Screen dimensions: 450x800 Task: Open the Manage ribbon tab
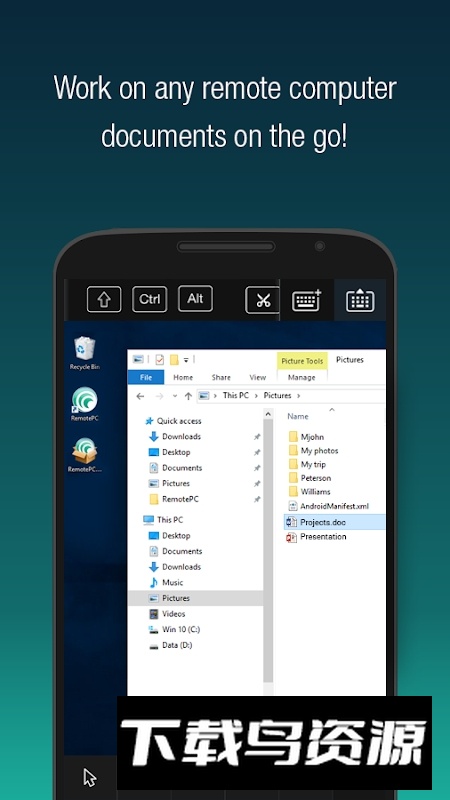pos(302,377)
